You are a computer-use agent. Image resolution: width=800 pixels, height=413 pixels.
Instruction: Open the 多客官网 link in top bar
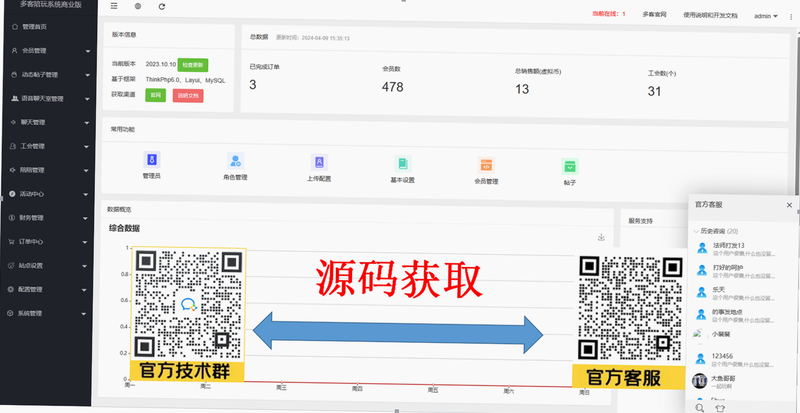tap(654, 14)
